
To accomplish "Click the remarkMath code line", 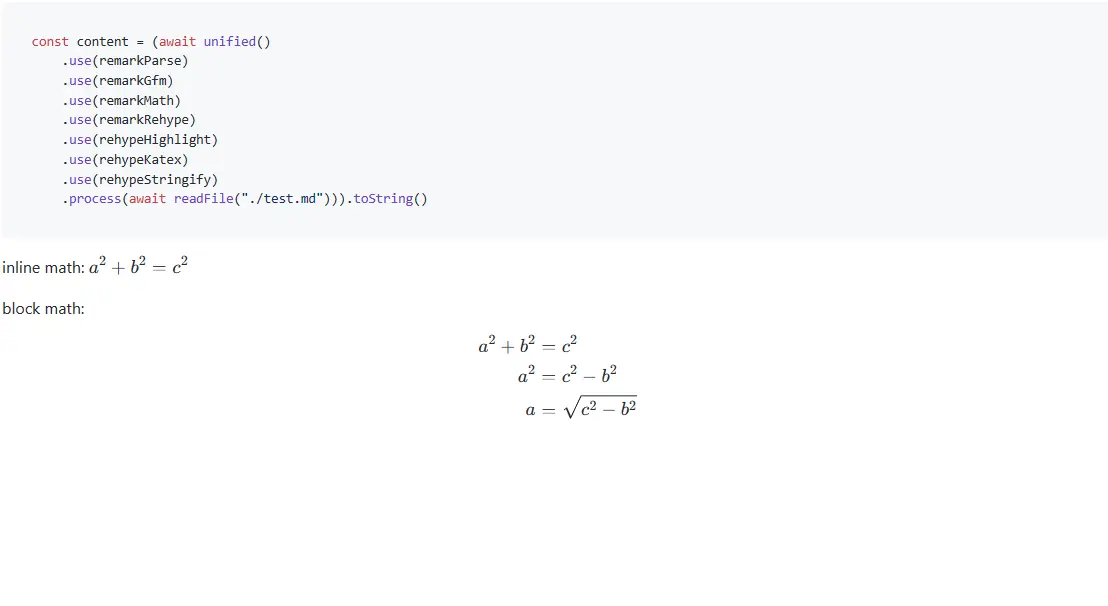I will coord(121,100).
